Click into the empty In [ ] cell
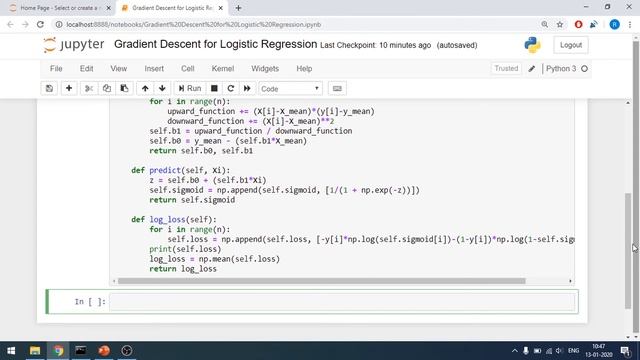 coord(342,302)
